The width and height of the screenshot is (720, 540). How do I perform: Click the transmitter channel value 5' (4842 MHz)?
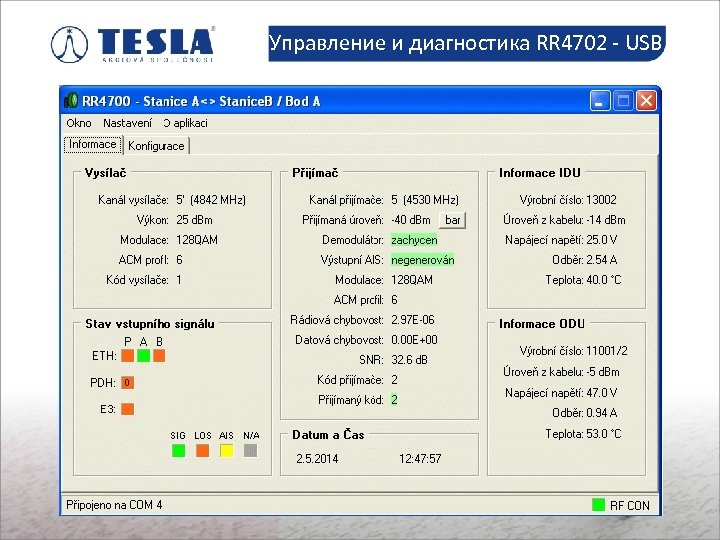(211, 200)
